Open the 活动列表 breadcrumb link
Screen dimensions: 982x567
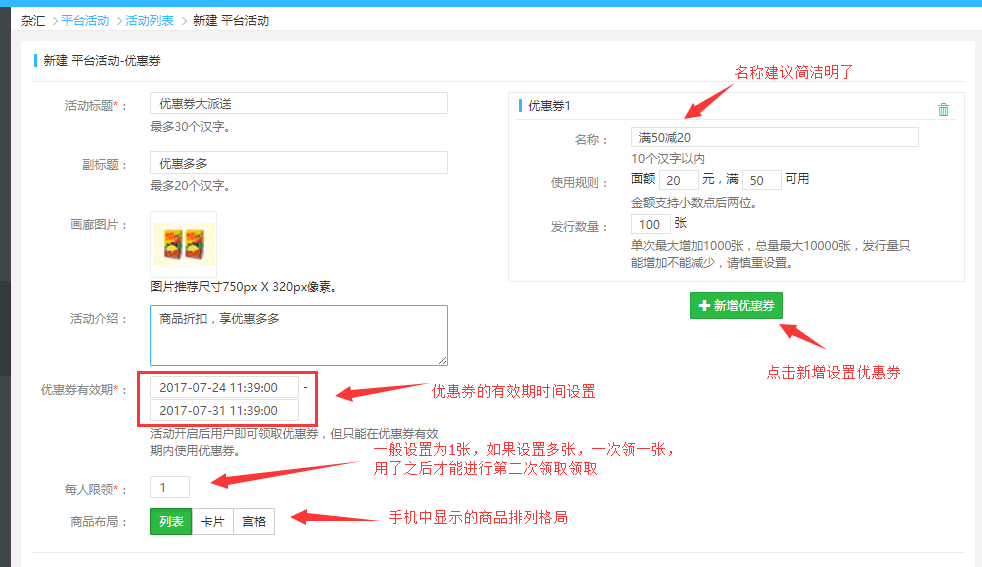[x=149, y=20]
